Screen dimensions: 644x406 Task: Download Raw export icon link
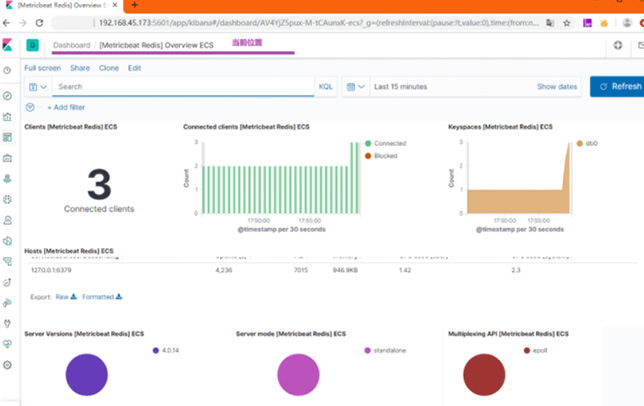tap(66, 297)
